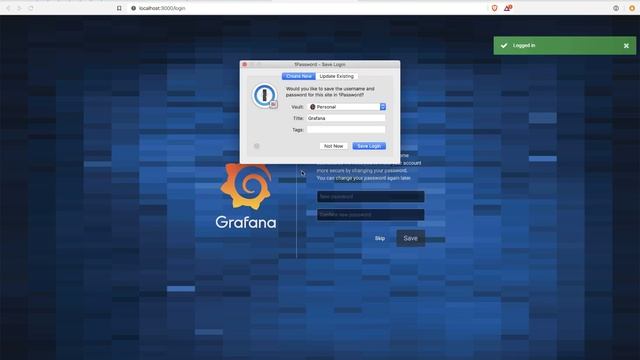This screenshot has width=640, height=360.
Task: Click the Logged in checkmark icon
Action: 504,46
